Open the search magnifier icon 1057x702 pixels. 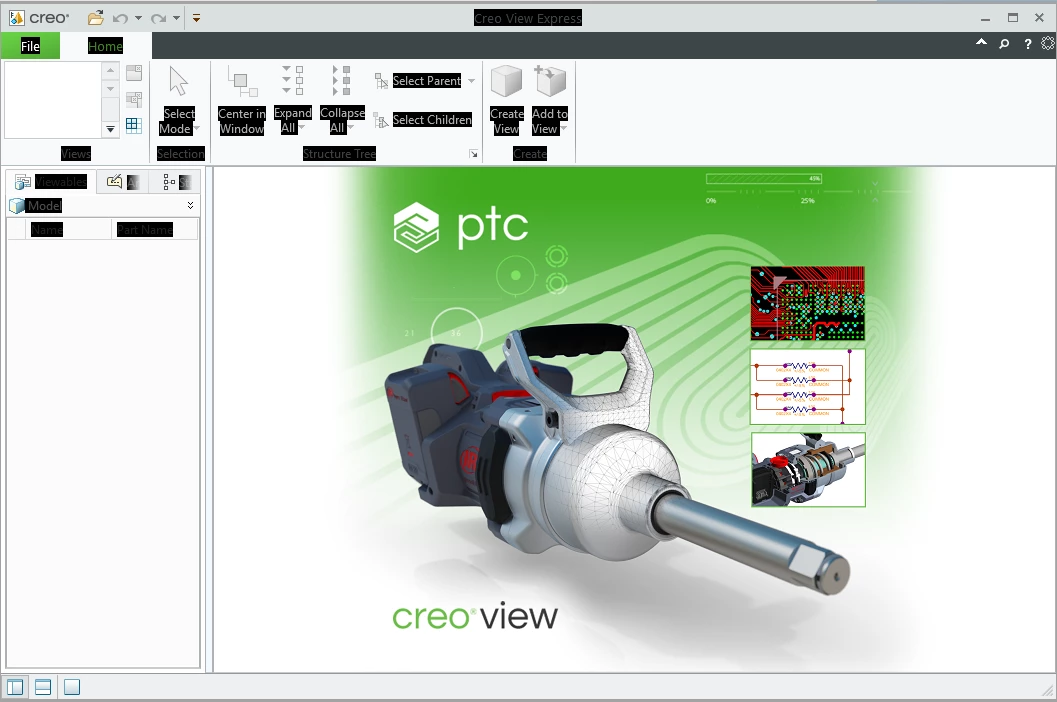pos(1004,44)
